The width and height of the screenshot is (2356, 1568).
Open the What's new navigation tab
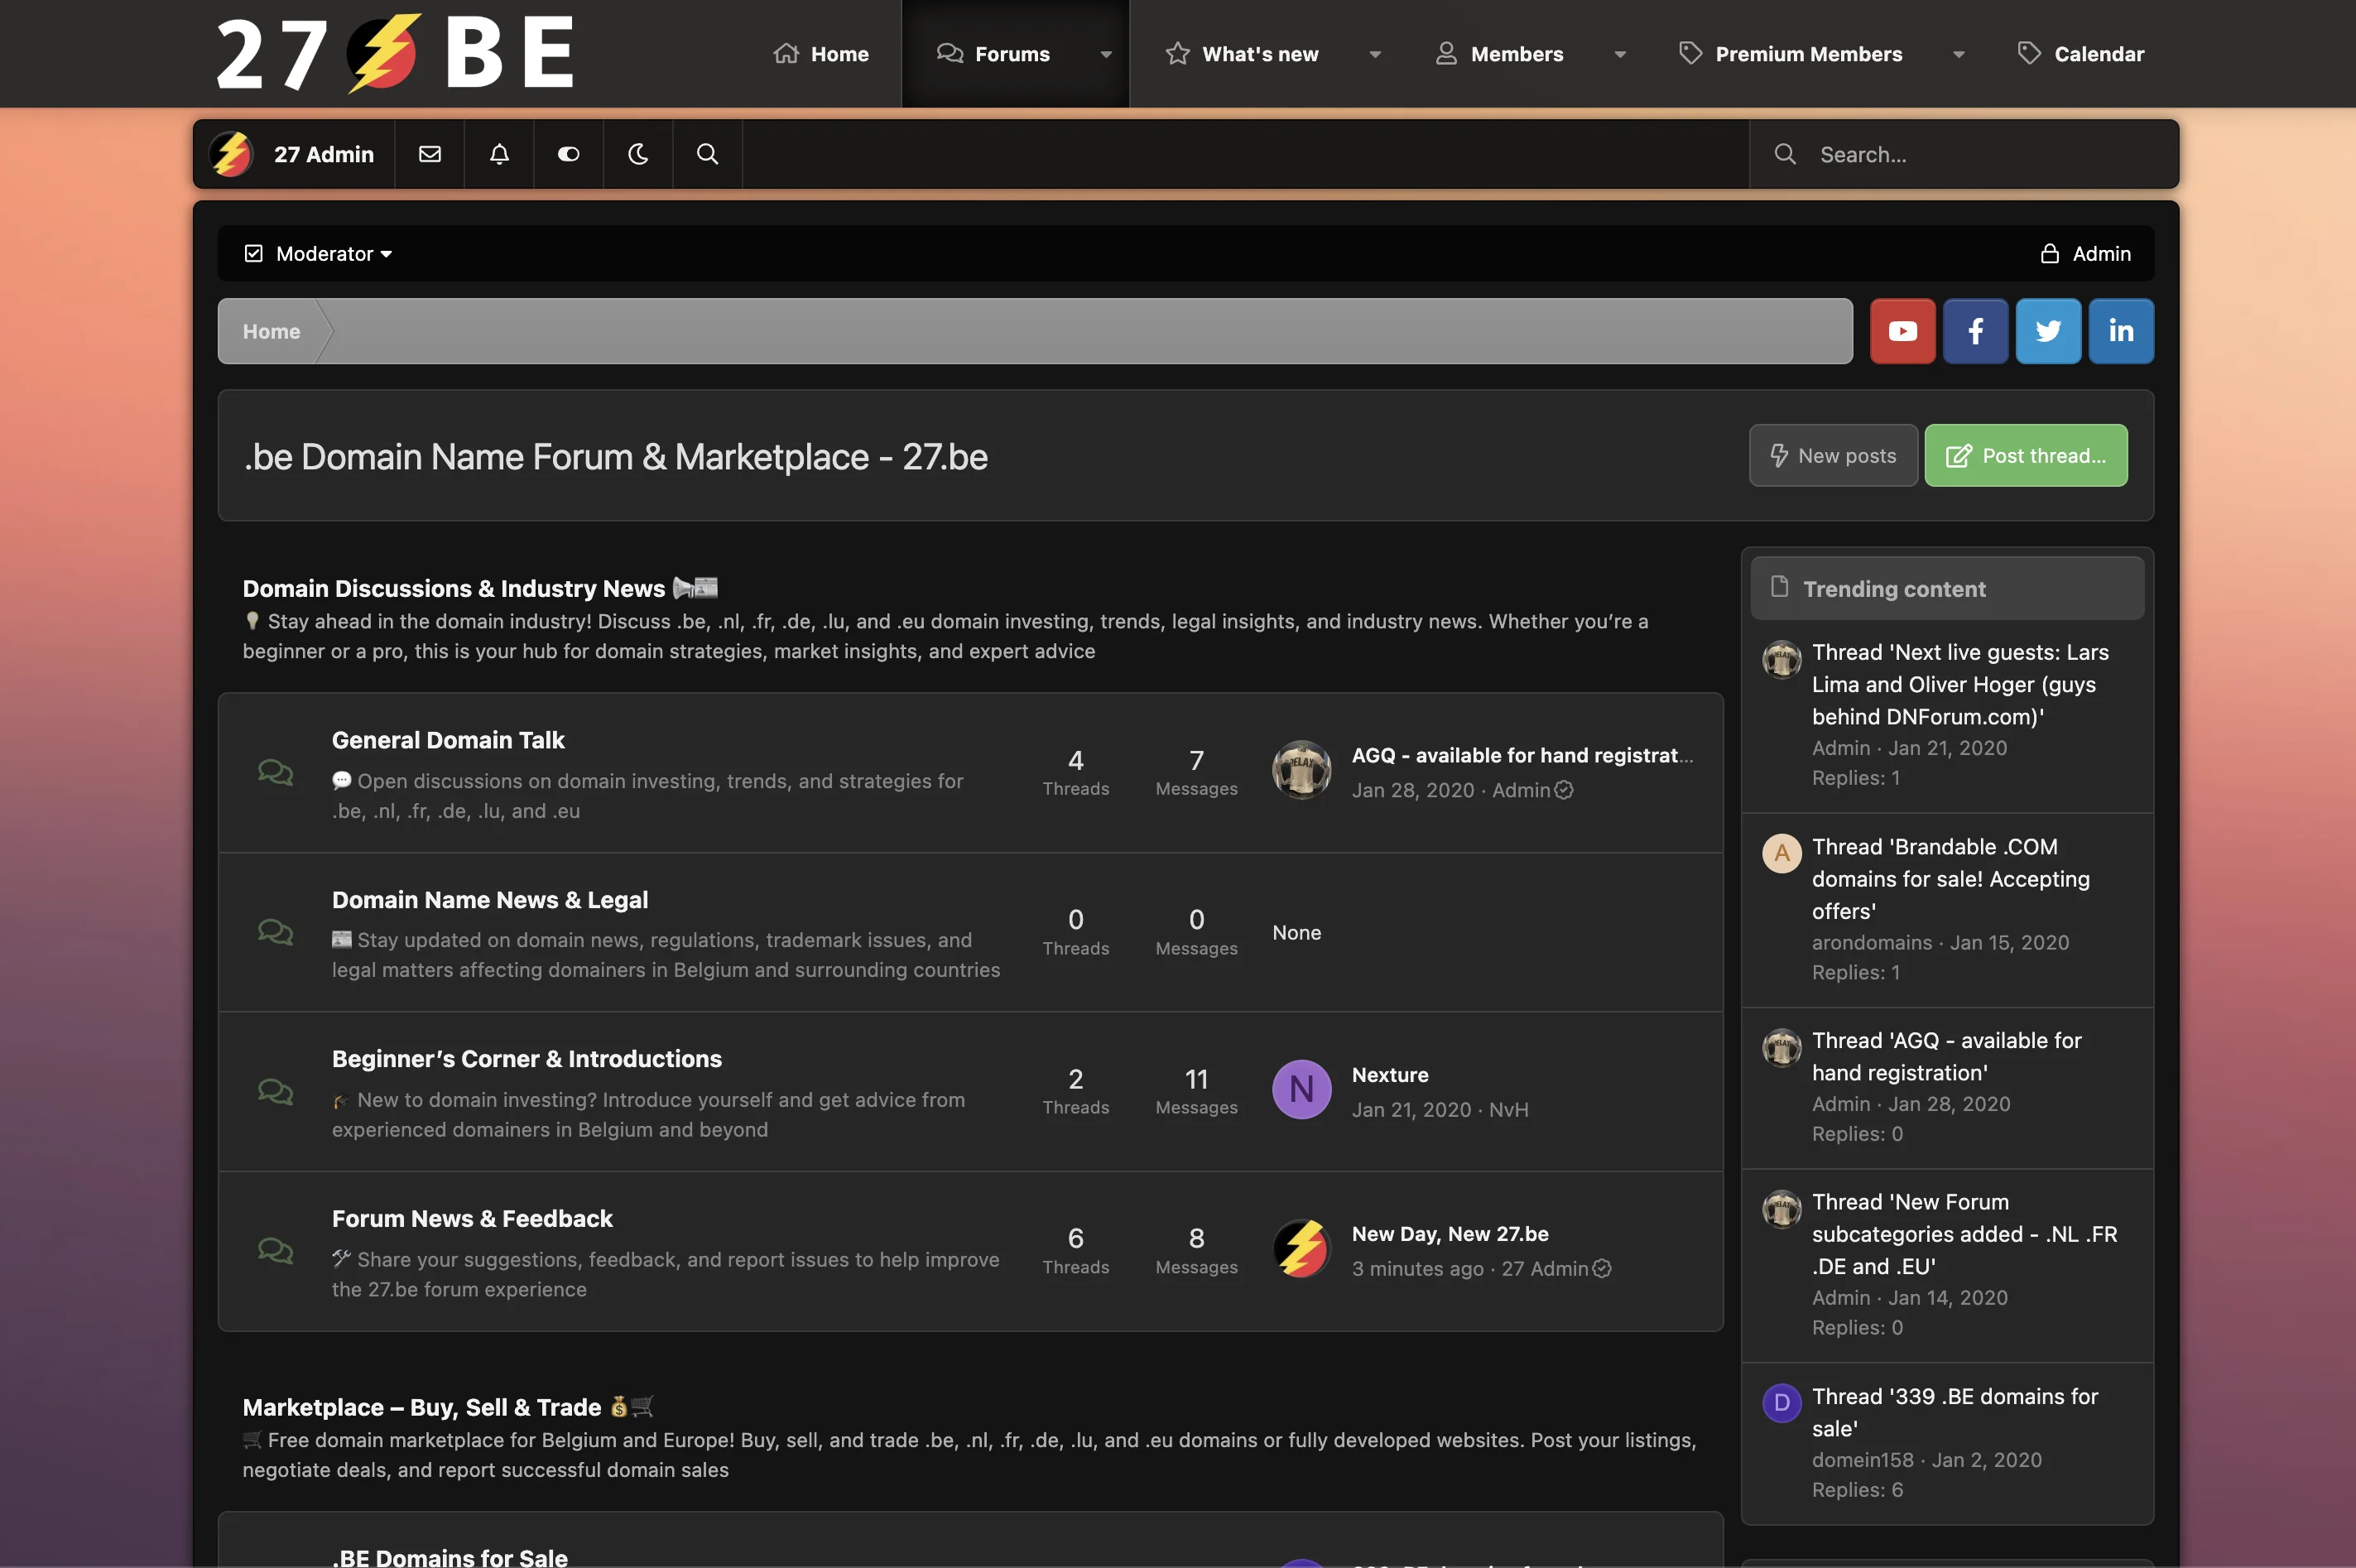1242,54
